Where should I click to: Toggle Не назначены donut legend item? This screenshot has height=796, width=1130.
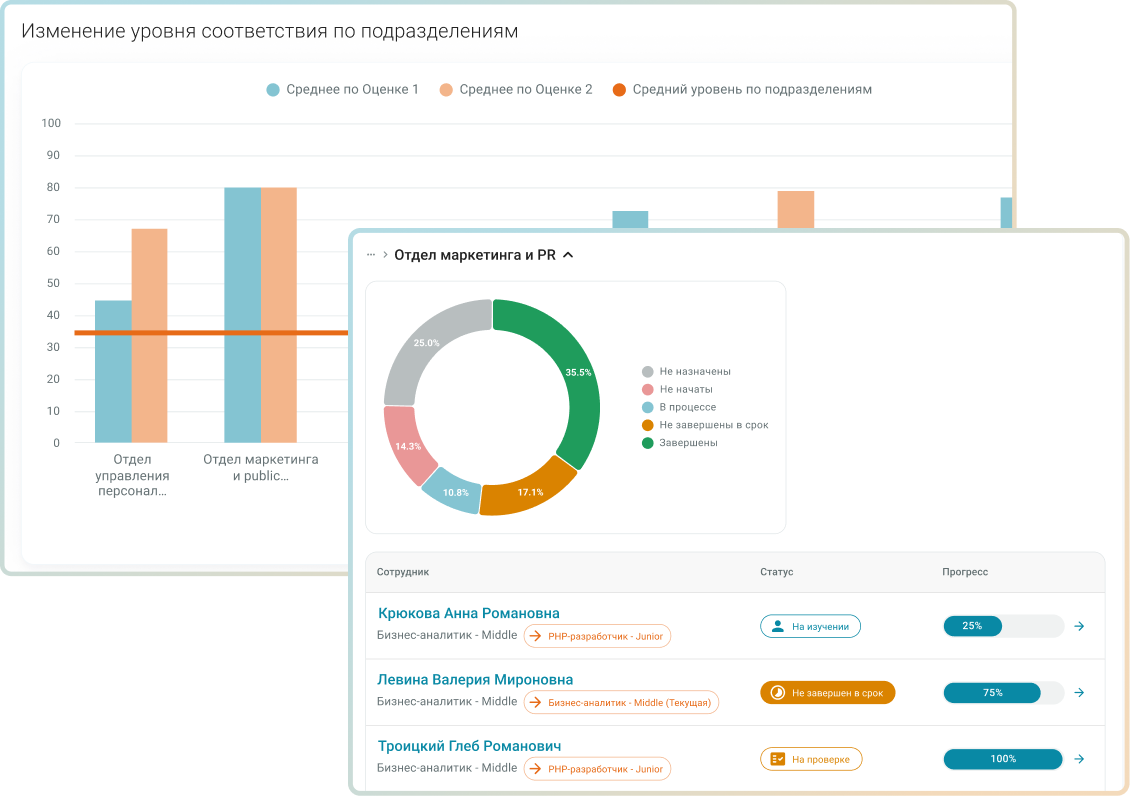(x=686, y=372)
